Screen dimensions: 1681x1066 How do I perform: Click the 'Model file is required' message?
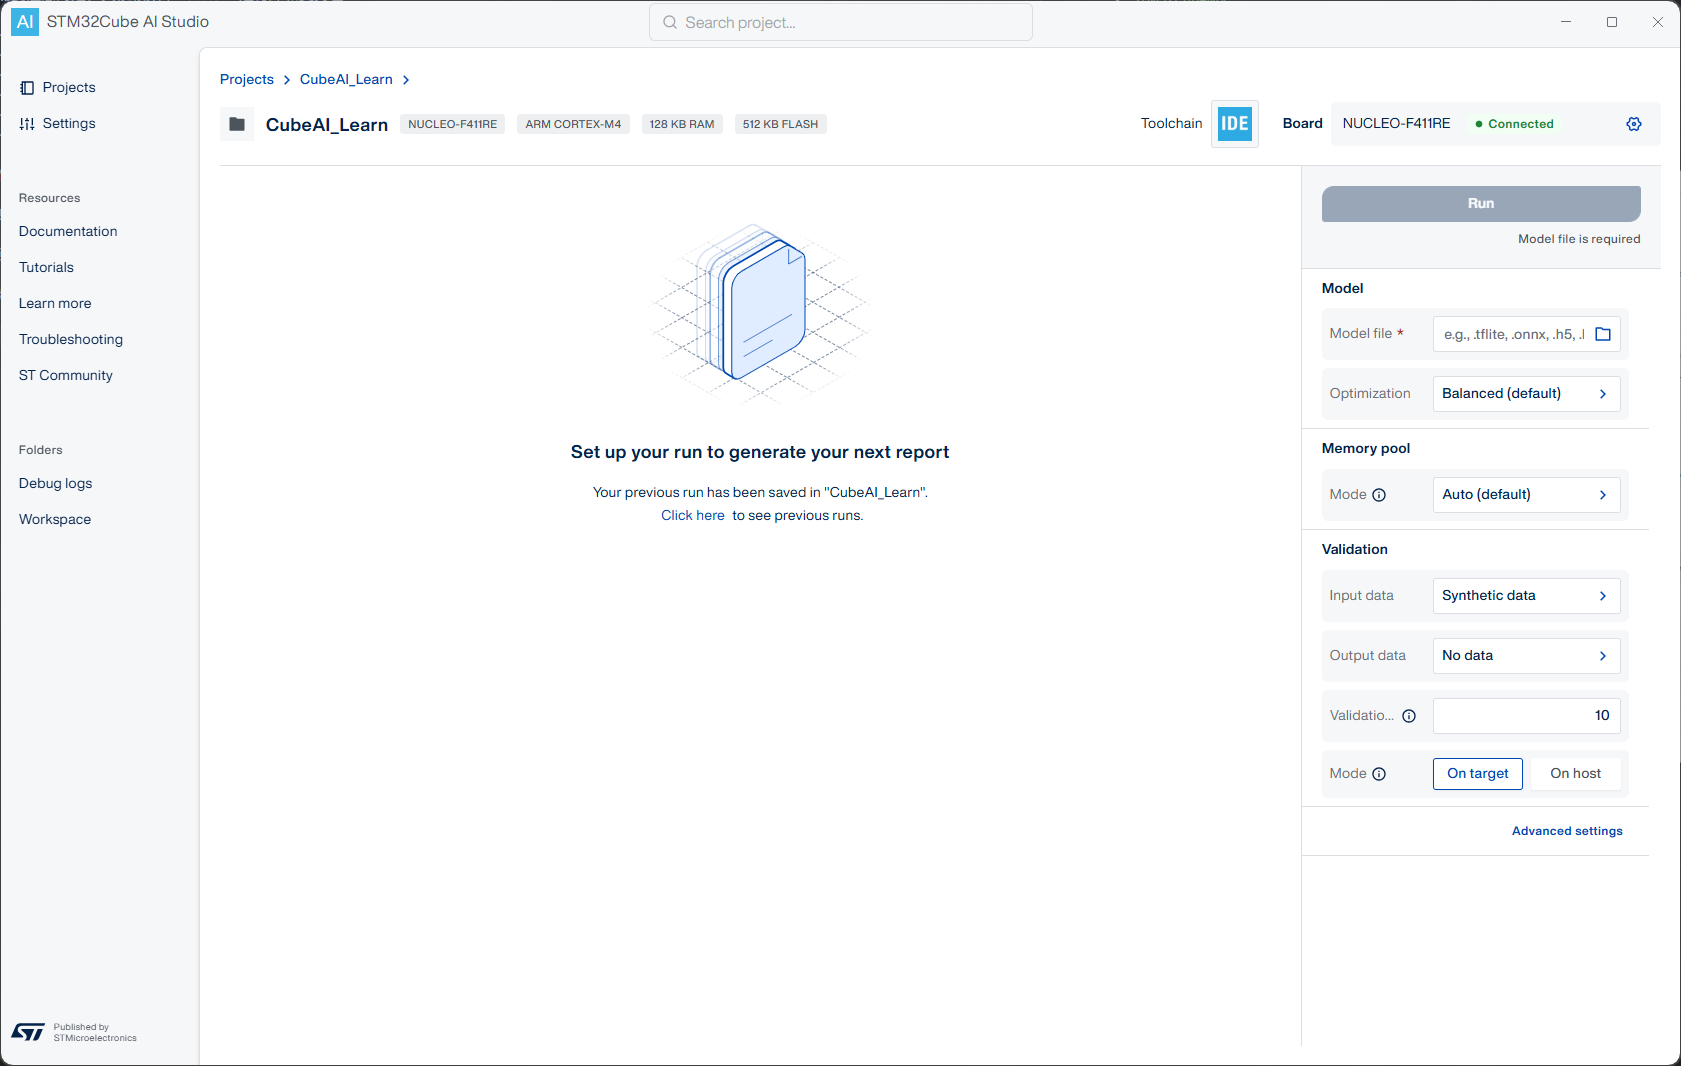tap(1579, 240)
